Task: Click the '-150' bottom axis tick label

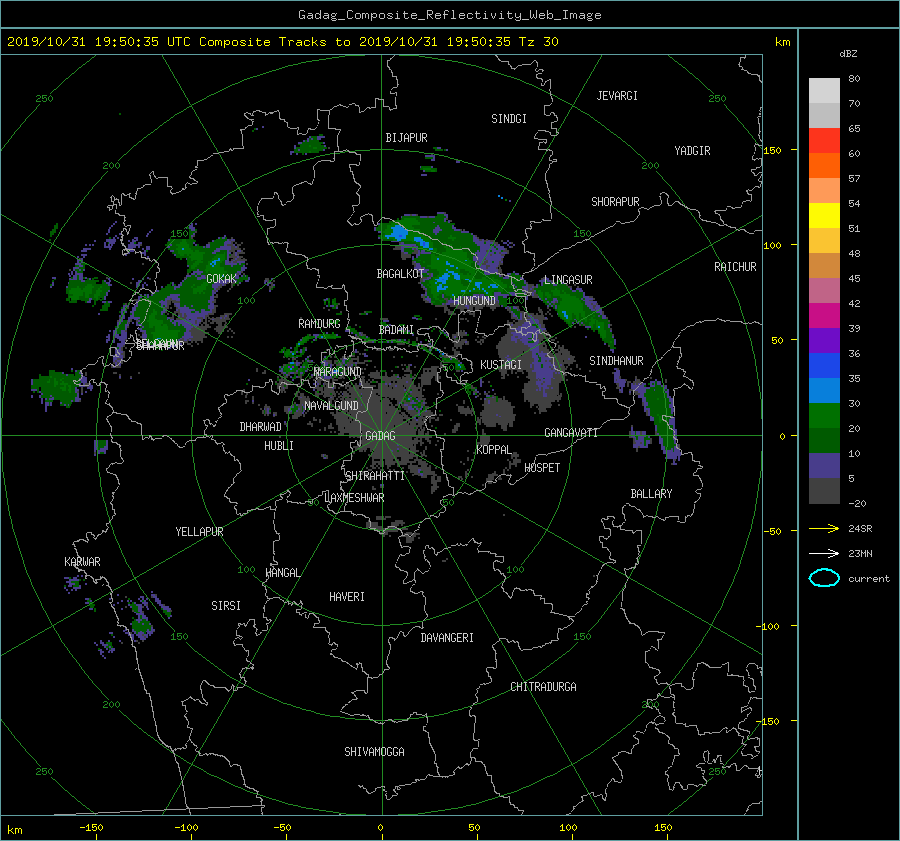Action: pos(91,828)
